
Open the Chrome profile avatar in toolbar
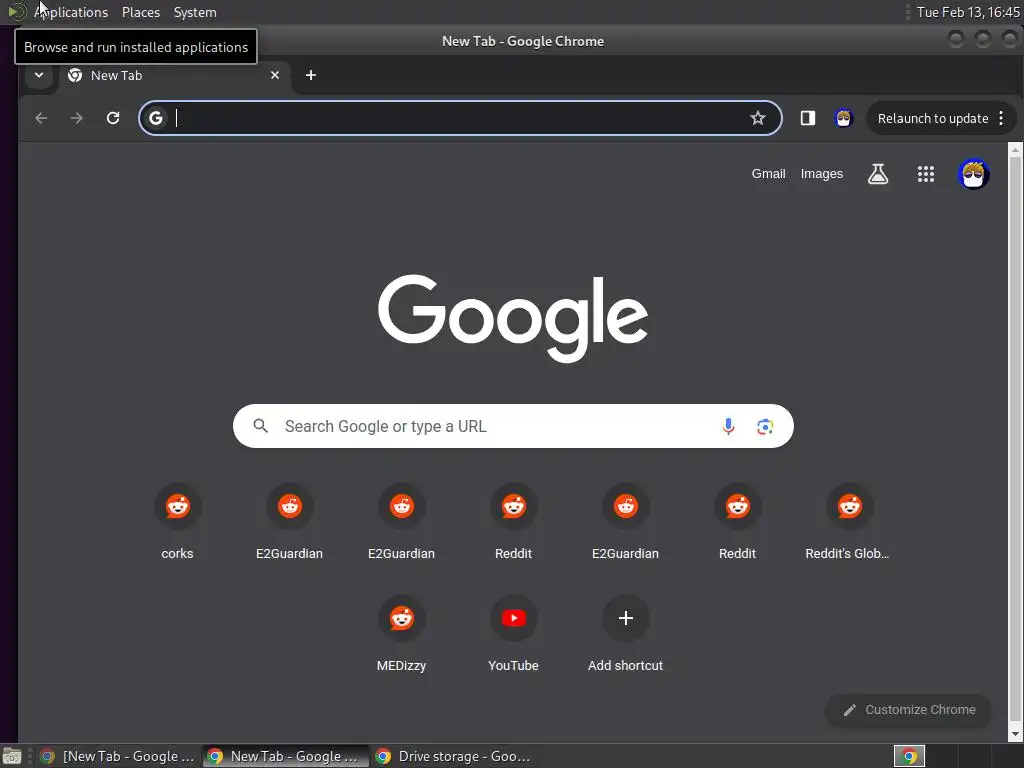(x=844, y=118)
